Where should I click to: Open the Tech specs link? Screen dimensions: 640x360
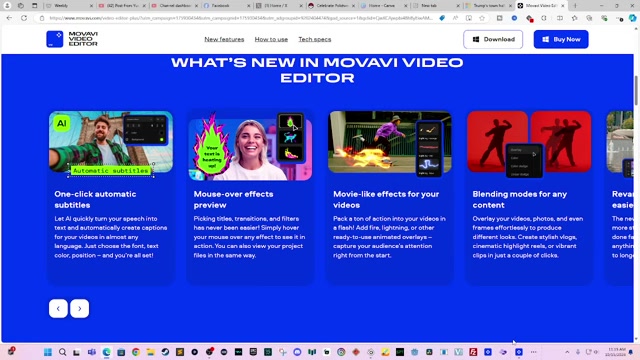315,39
